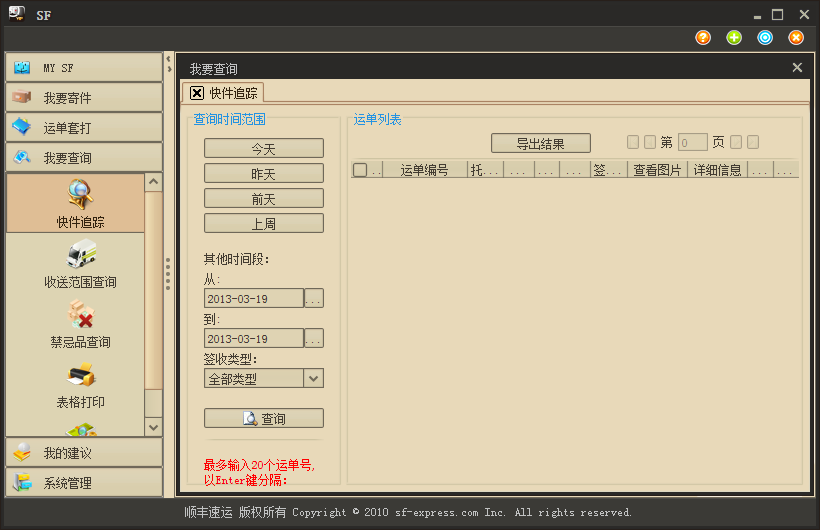Open the 运单套打 sidebar section
Image resolution: width=820 pixels, height=530 pixels.
(x=84, y=127)
